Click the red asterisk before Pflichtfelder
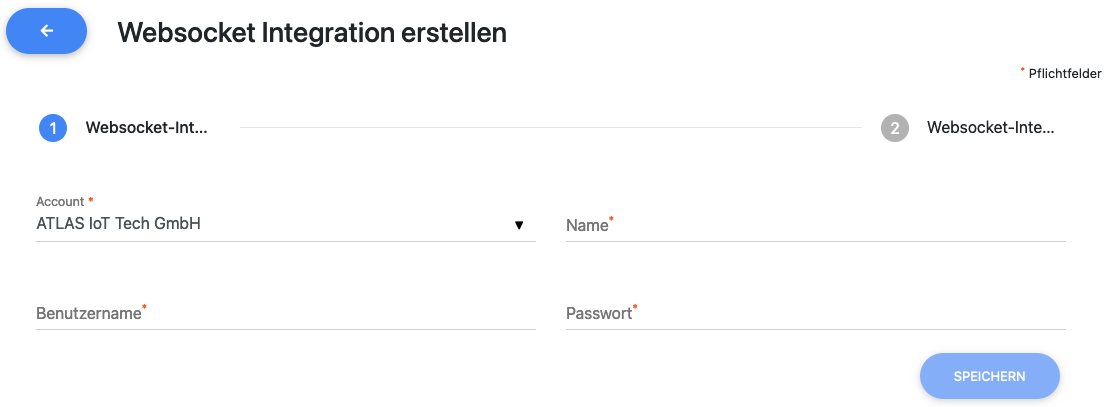Viewport: 1108px width, 407px height. point(1022,70)
